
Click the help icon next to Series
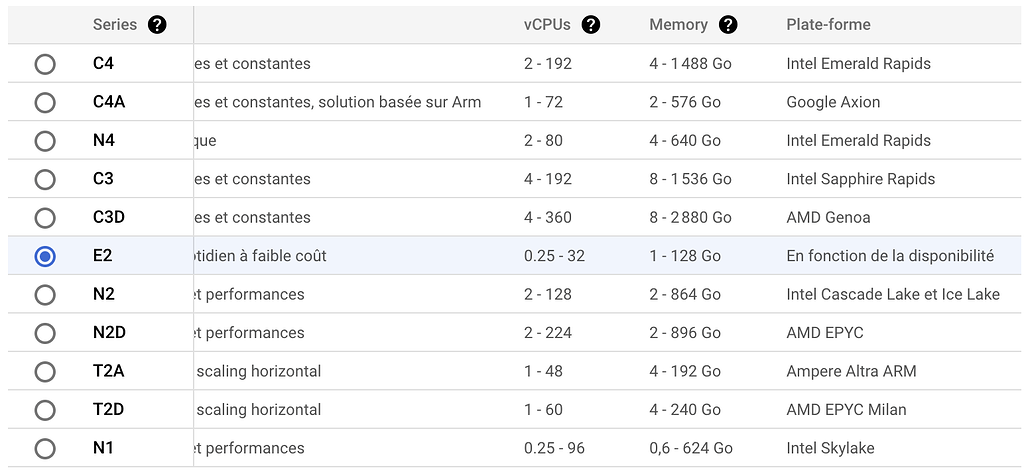pyautogui.click(x=157, y=25)
